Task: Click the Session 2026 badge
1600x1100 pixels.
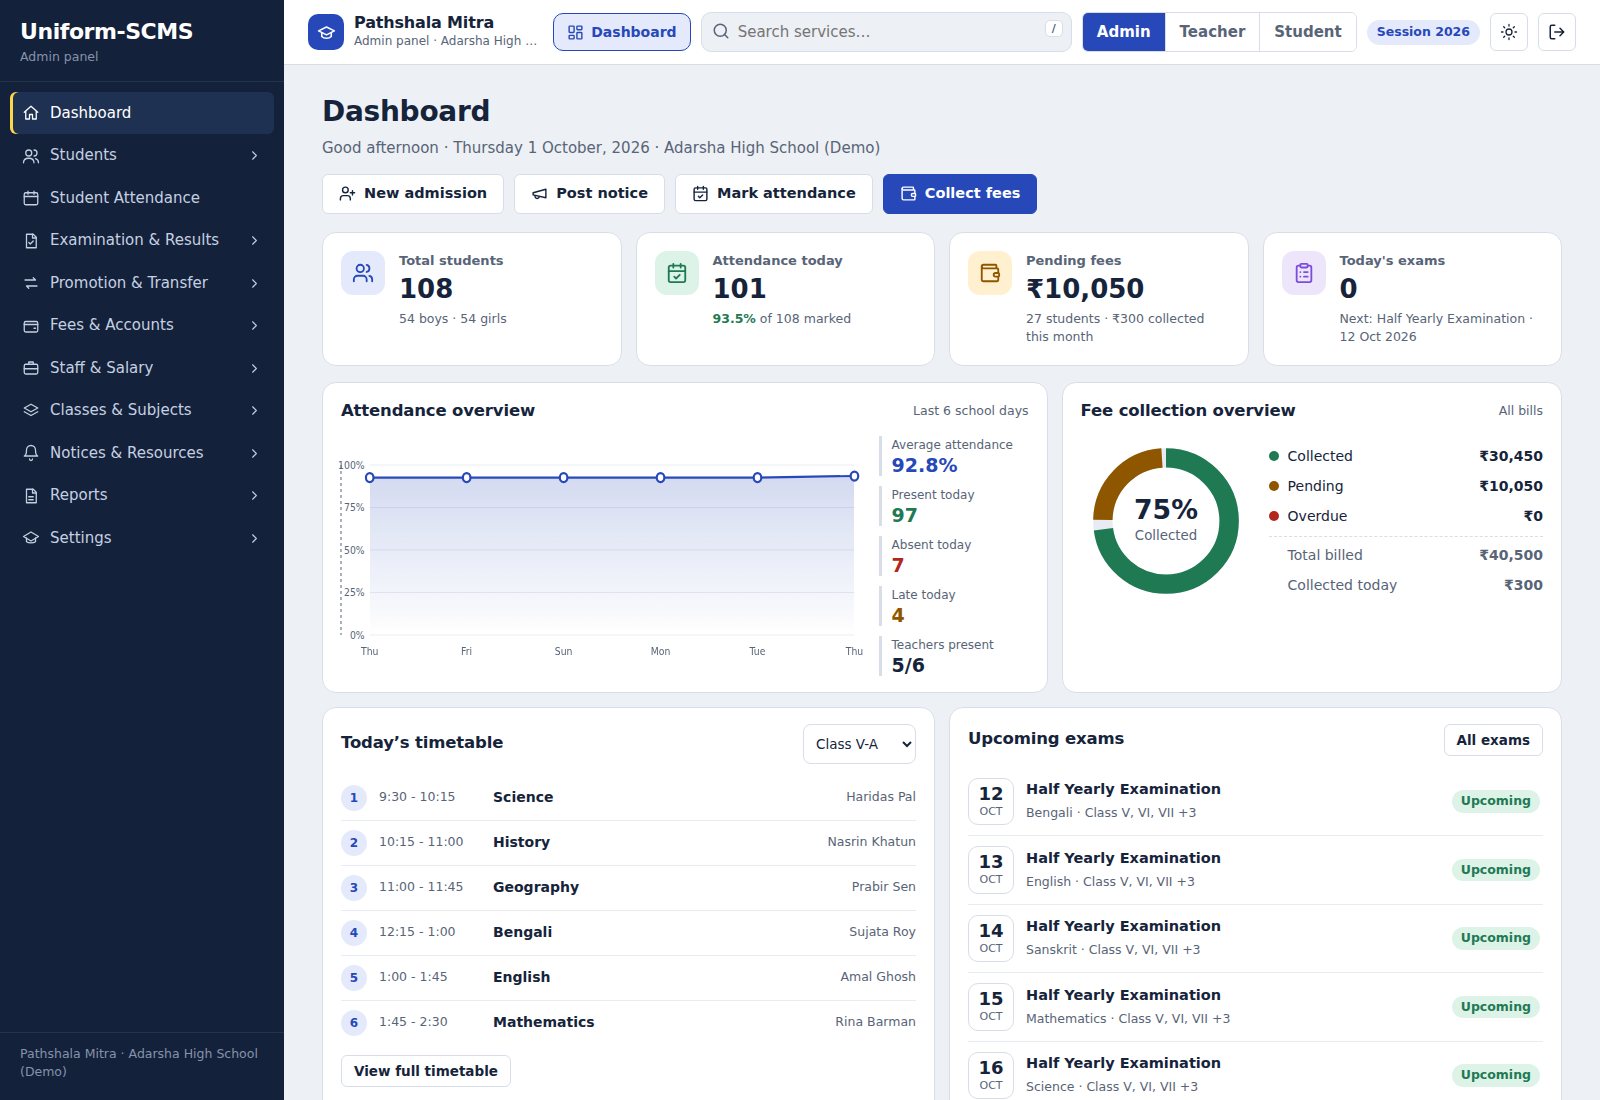Action: [x=1423, y=32]
